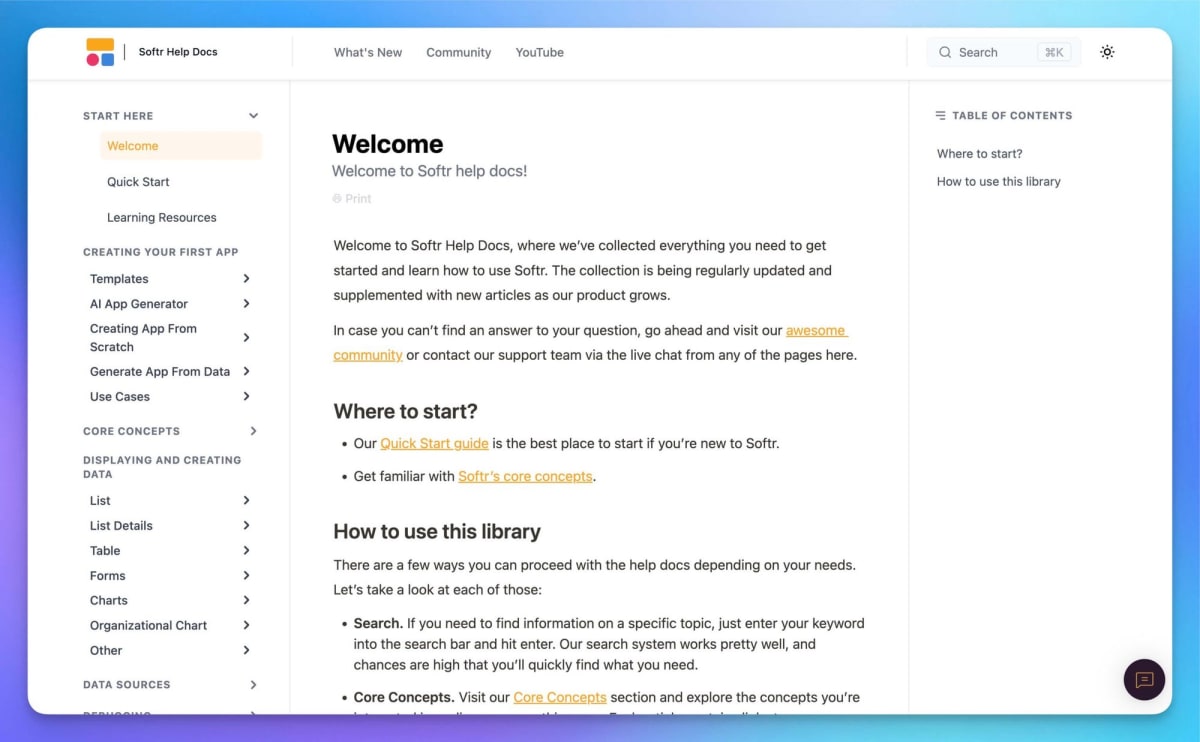The width and height of the screenshot is (1200, 742).
Task: Click the Softr logo icon
Action: [x=100, y=52]
